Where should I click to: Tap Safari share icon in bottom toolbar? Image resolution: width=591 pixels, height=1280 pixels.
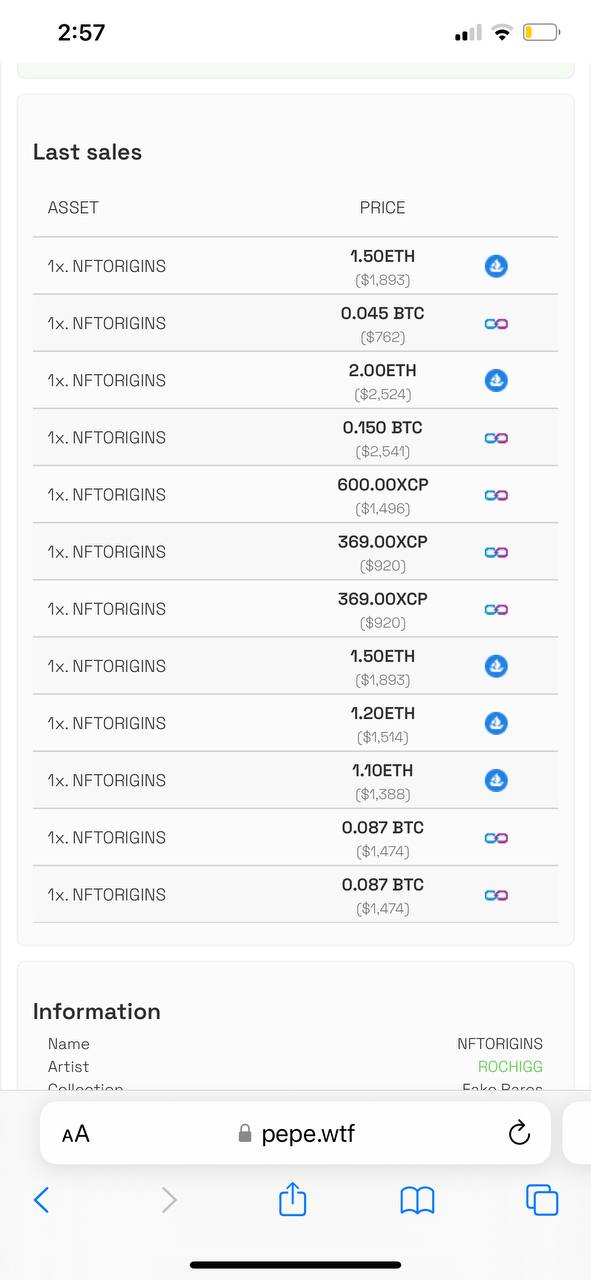coord(292,1198)
